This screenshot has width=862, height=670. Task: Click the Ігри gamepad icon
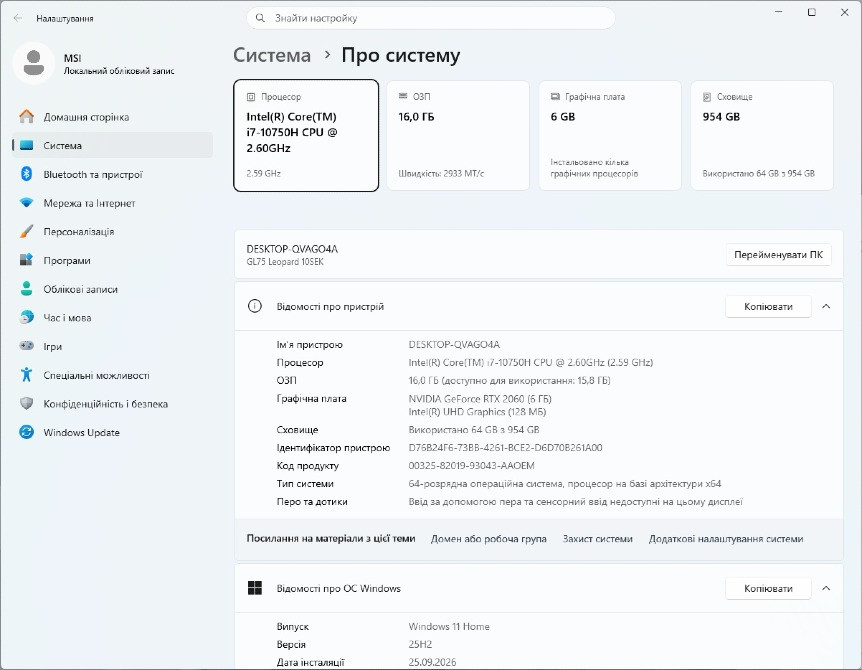[x=26, y=346]
